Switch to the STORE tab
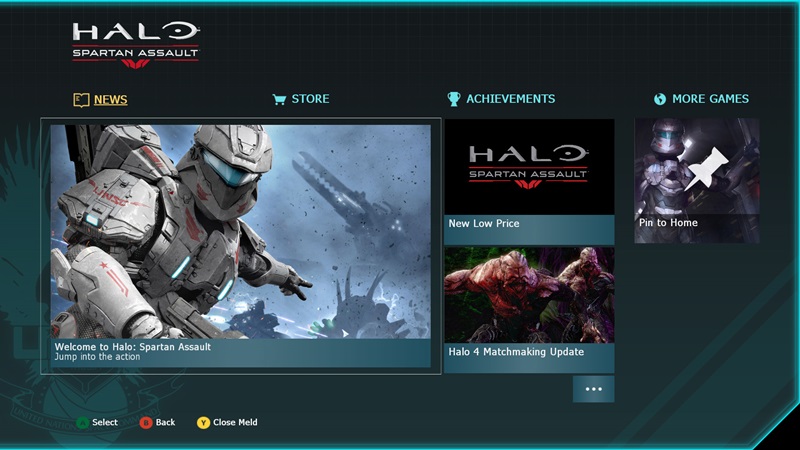 tap(310, 99)
